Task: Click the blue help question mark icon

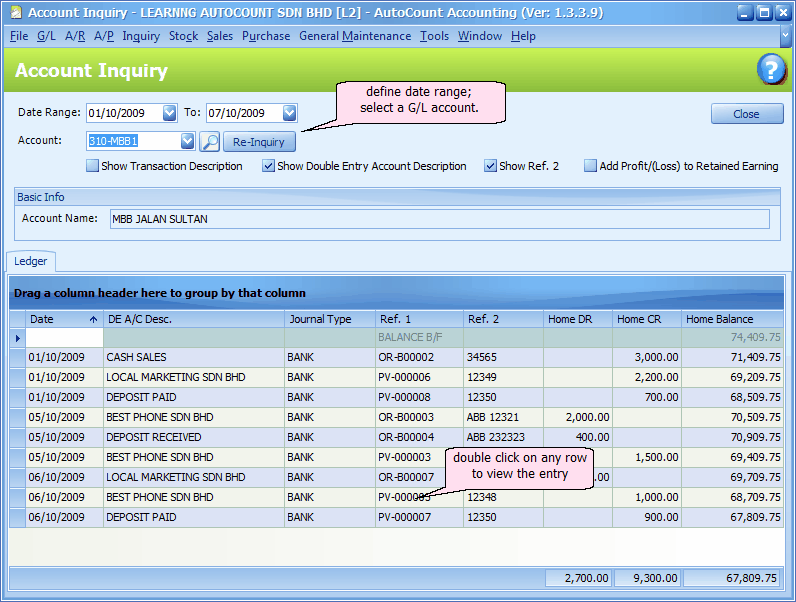Action: [771, 70]
